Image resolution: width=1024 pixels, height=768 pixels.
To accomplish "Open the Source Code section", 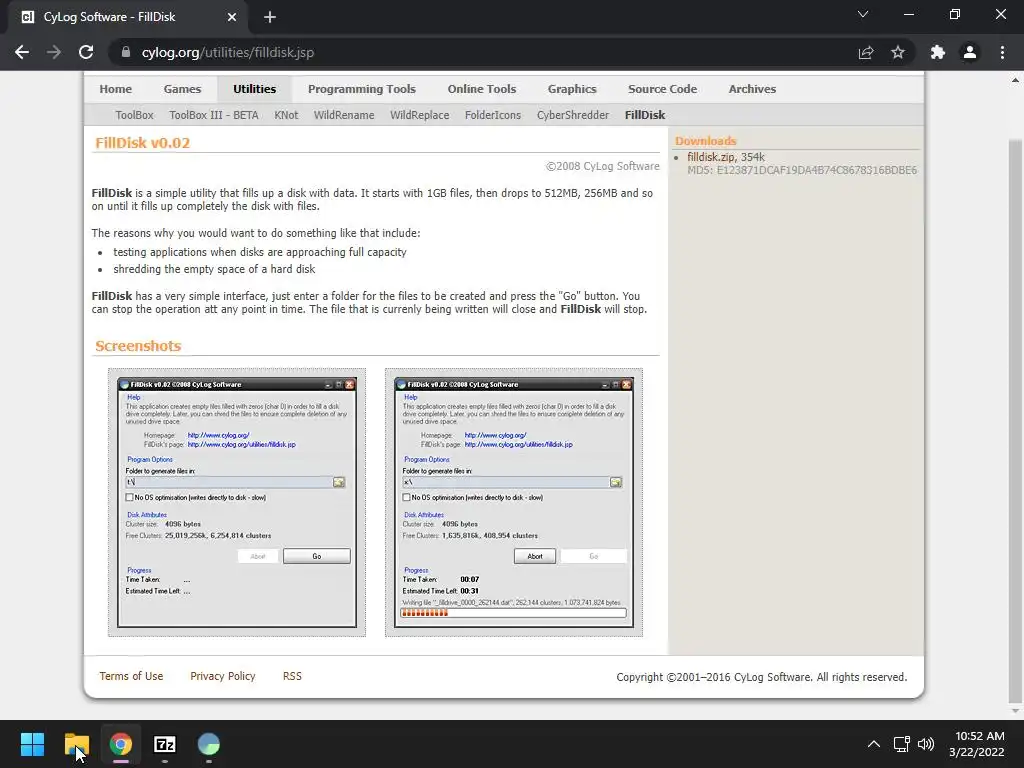I will pos(662,89).
